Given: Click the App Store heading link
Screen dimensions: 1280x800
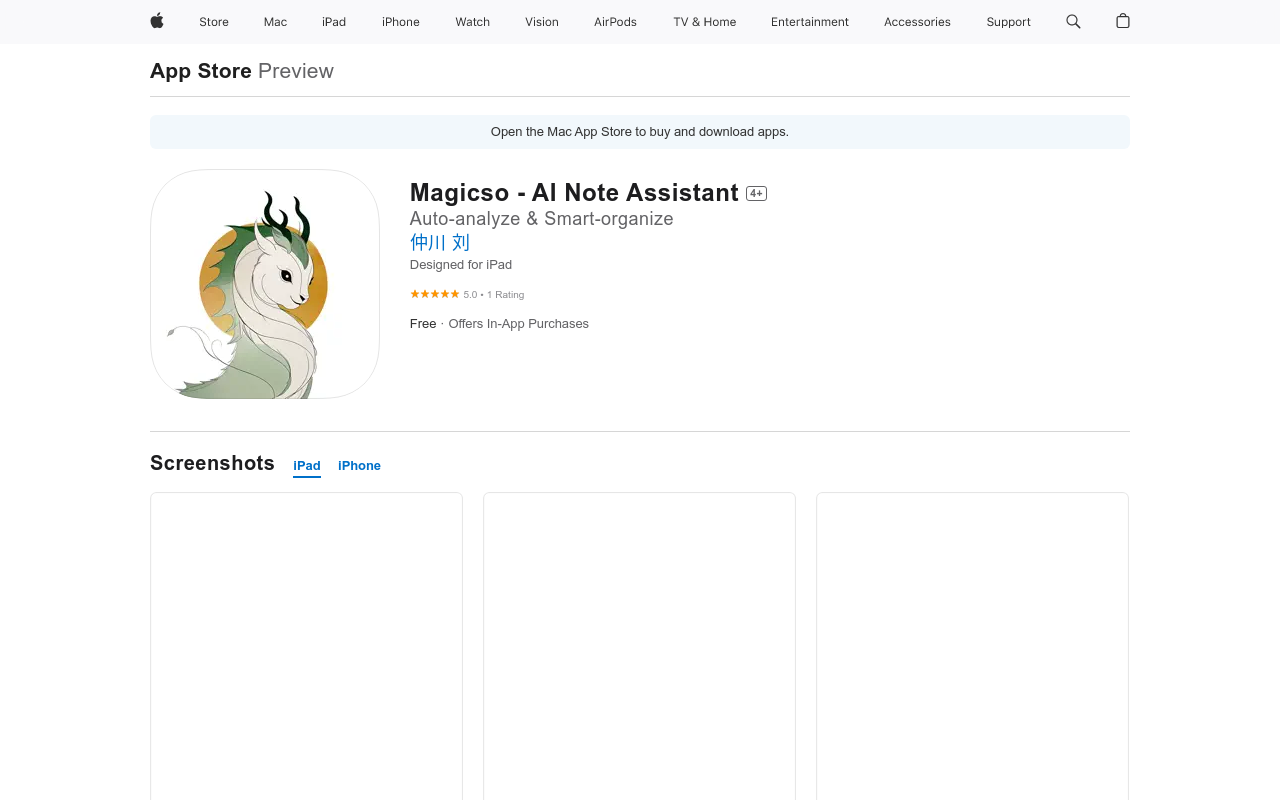Looking at the screenshot, I should [201, 71].
